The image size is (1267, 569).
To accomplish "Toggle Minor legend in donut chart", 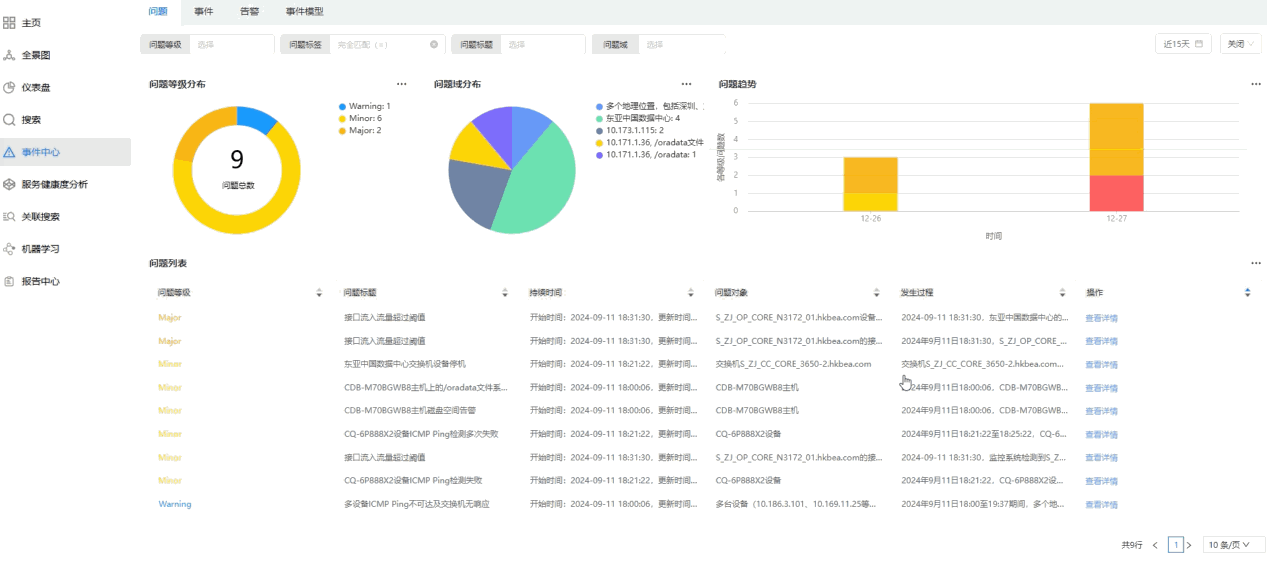I will point(364,118).
